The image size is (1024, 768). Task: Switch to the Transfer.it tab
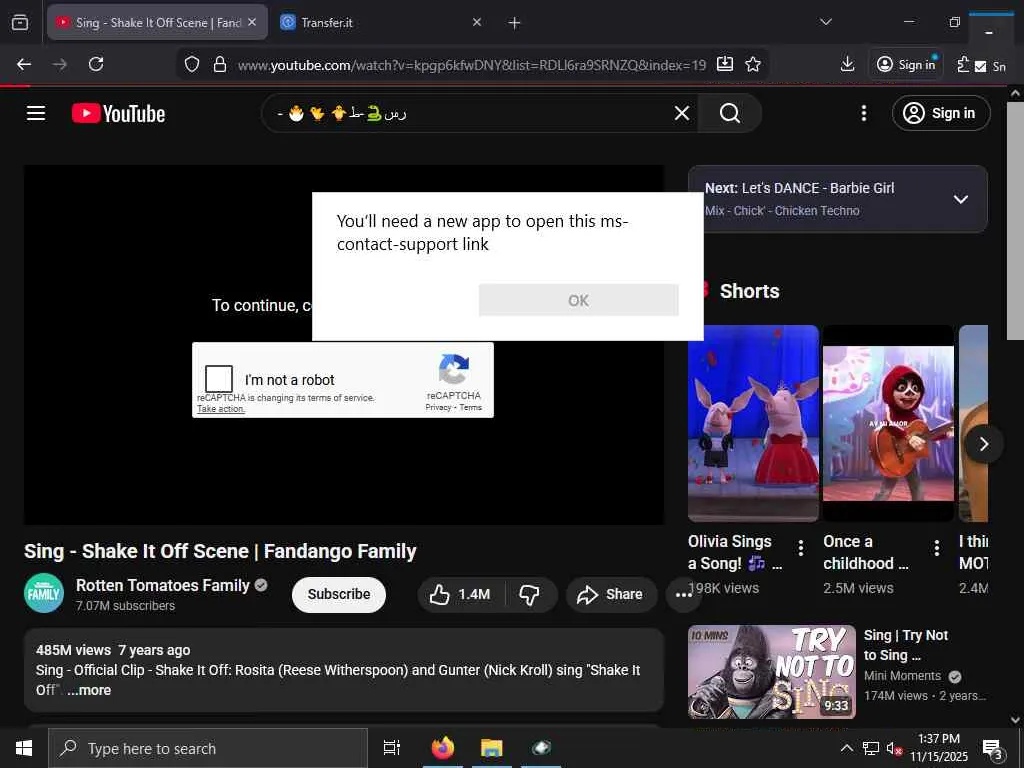coord(370,23)
